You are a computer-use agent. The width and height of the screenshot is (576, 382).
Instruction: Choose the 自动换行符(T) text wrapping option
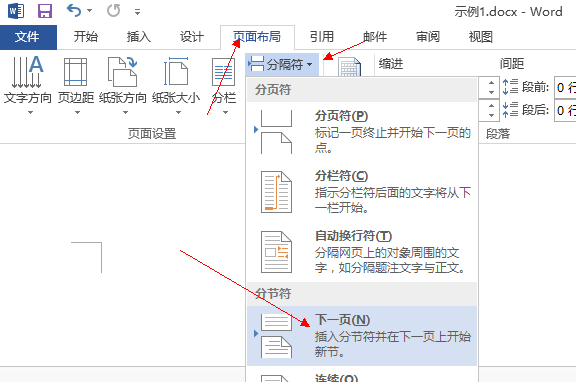[362, 252]
